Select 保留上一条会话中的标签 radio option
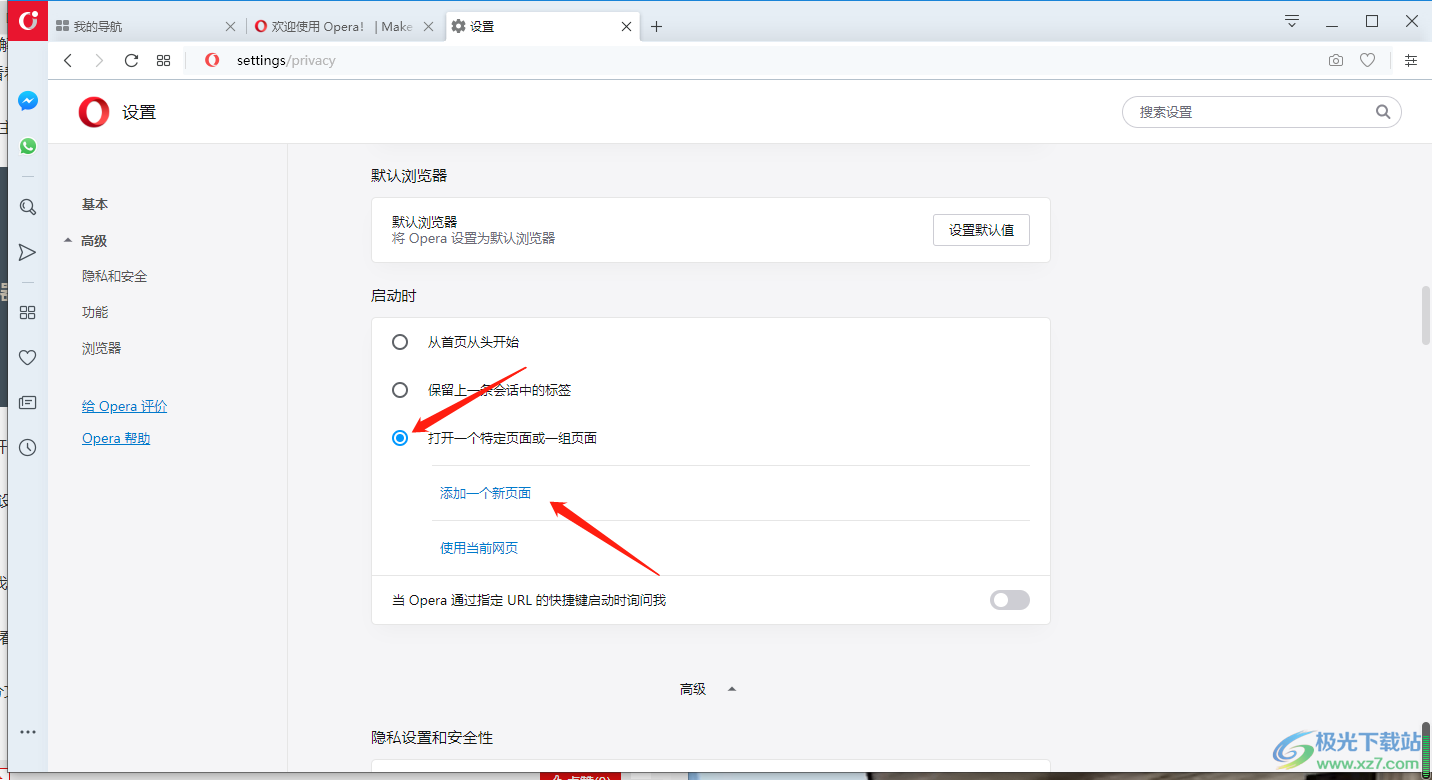This screenshot has height=780, width=1432. [x=400, y=390]
